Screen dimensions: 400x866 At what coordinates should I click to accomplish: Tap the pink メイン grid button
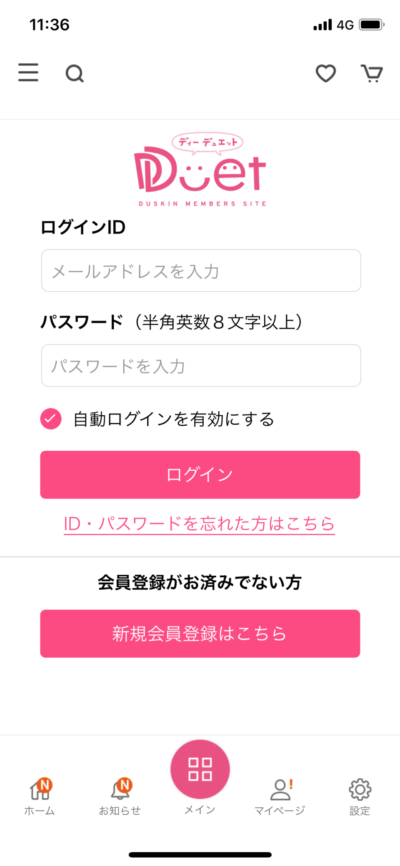point(200,769)
